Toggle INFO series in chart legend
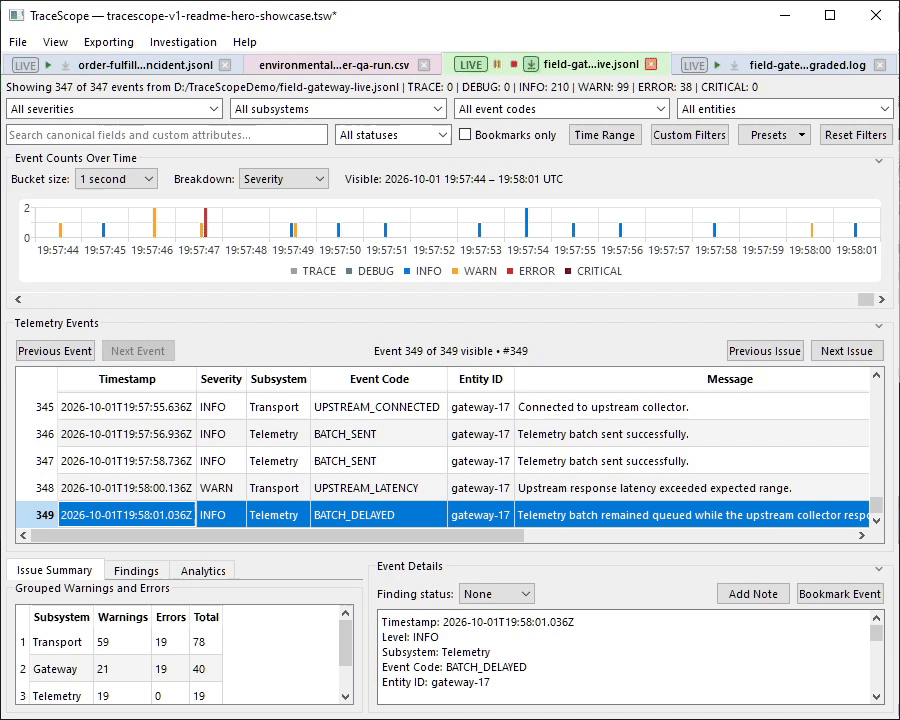This screenshot has height=720, width=900. point(422,271)
